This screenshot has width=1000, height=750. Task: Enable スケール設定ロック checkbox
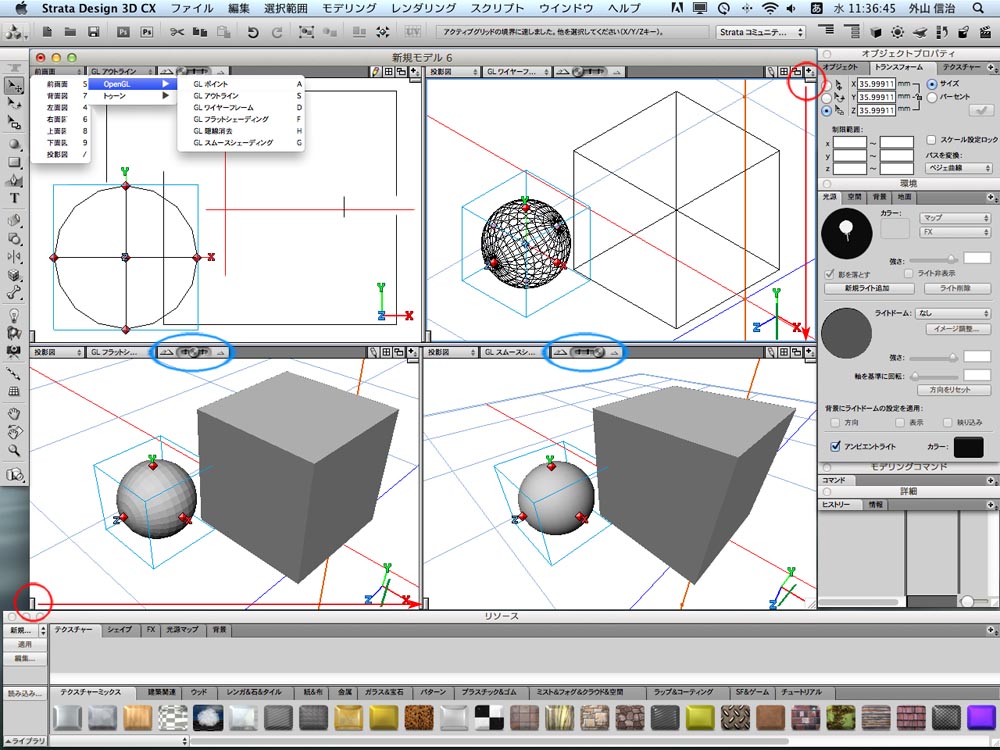point(931,140)
